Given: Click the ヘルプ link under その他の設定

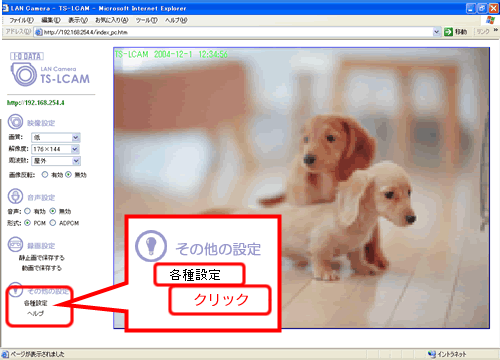Looking at the screenshot, I should [x=35, y=314].
